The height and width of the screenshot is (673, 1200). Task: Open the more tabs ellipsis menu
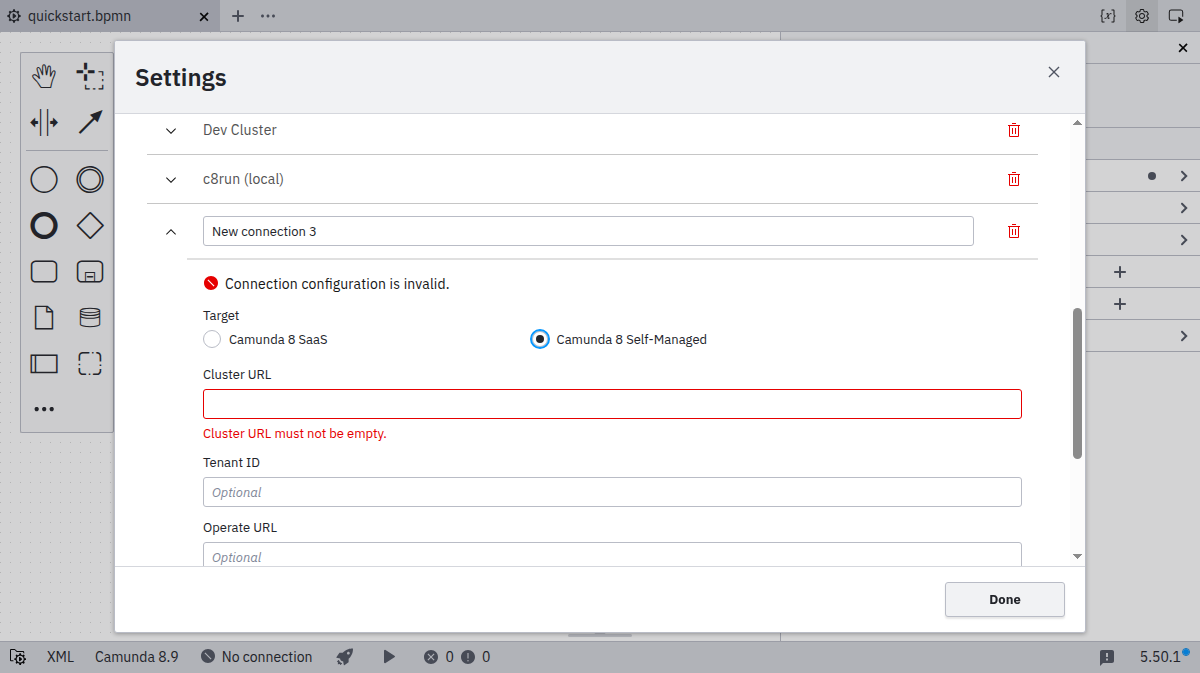(x=268, y=16)
